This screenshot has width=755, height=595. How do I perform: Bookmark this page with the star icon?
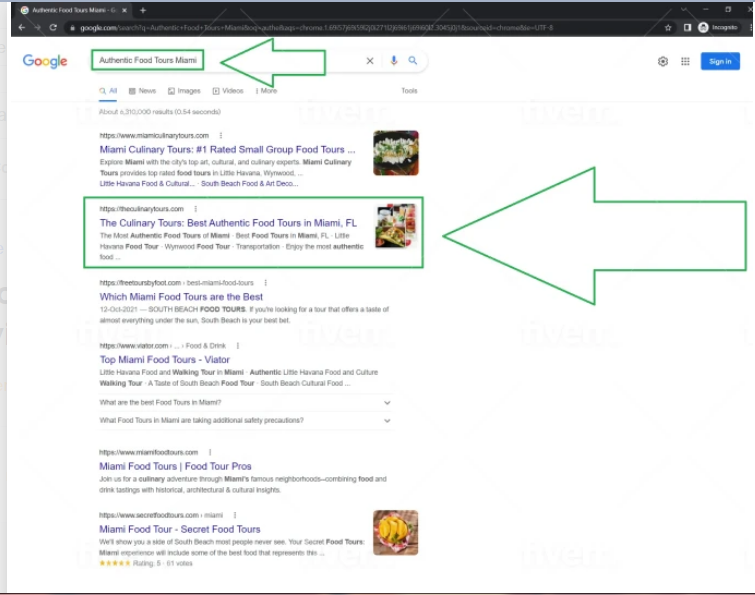[668, 27]
